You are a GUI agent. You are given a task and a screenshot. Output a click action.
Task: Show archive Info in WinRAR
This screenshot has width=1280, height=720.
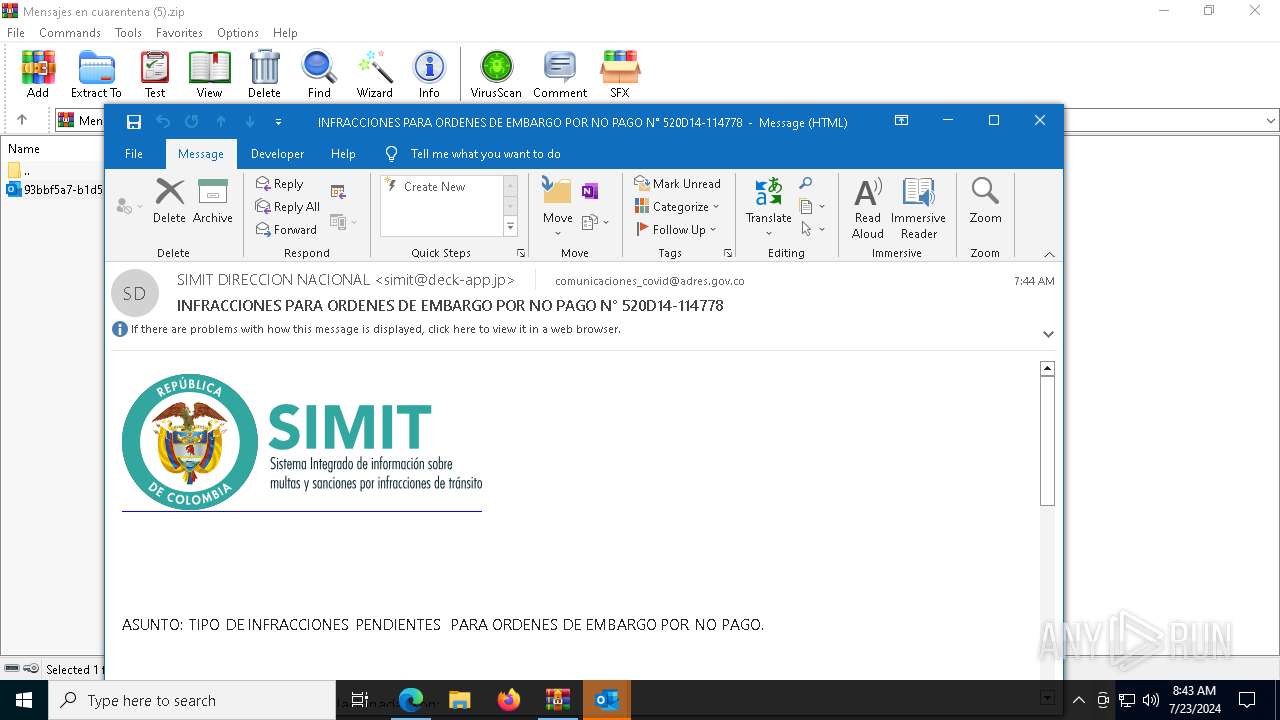click(x=429, y=74)
